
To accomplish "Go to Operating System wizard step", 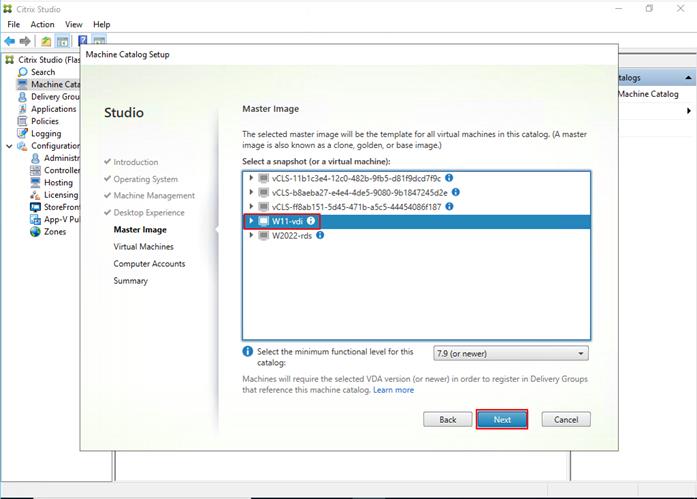I will (145, 179).
